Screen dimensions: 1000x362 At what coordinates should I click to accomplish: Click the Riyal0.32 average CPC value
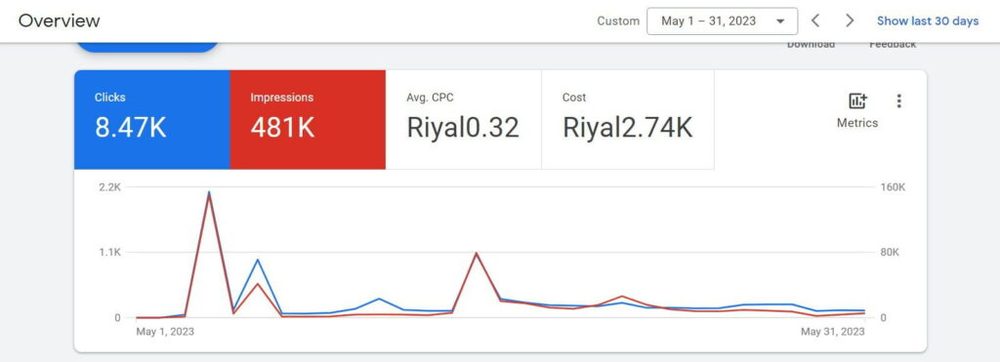(463, 127)
